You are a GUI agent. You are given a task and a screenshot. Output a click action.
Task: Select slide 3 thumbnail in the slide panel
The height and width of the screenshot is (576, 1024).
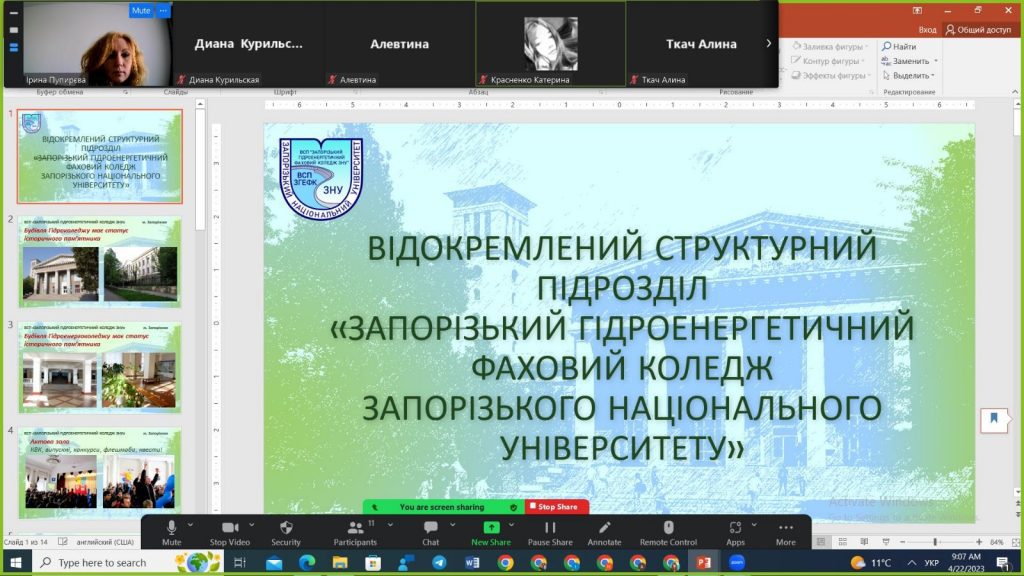pyautogui.click(x=100, y=368)
